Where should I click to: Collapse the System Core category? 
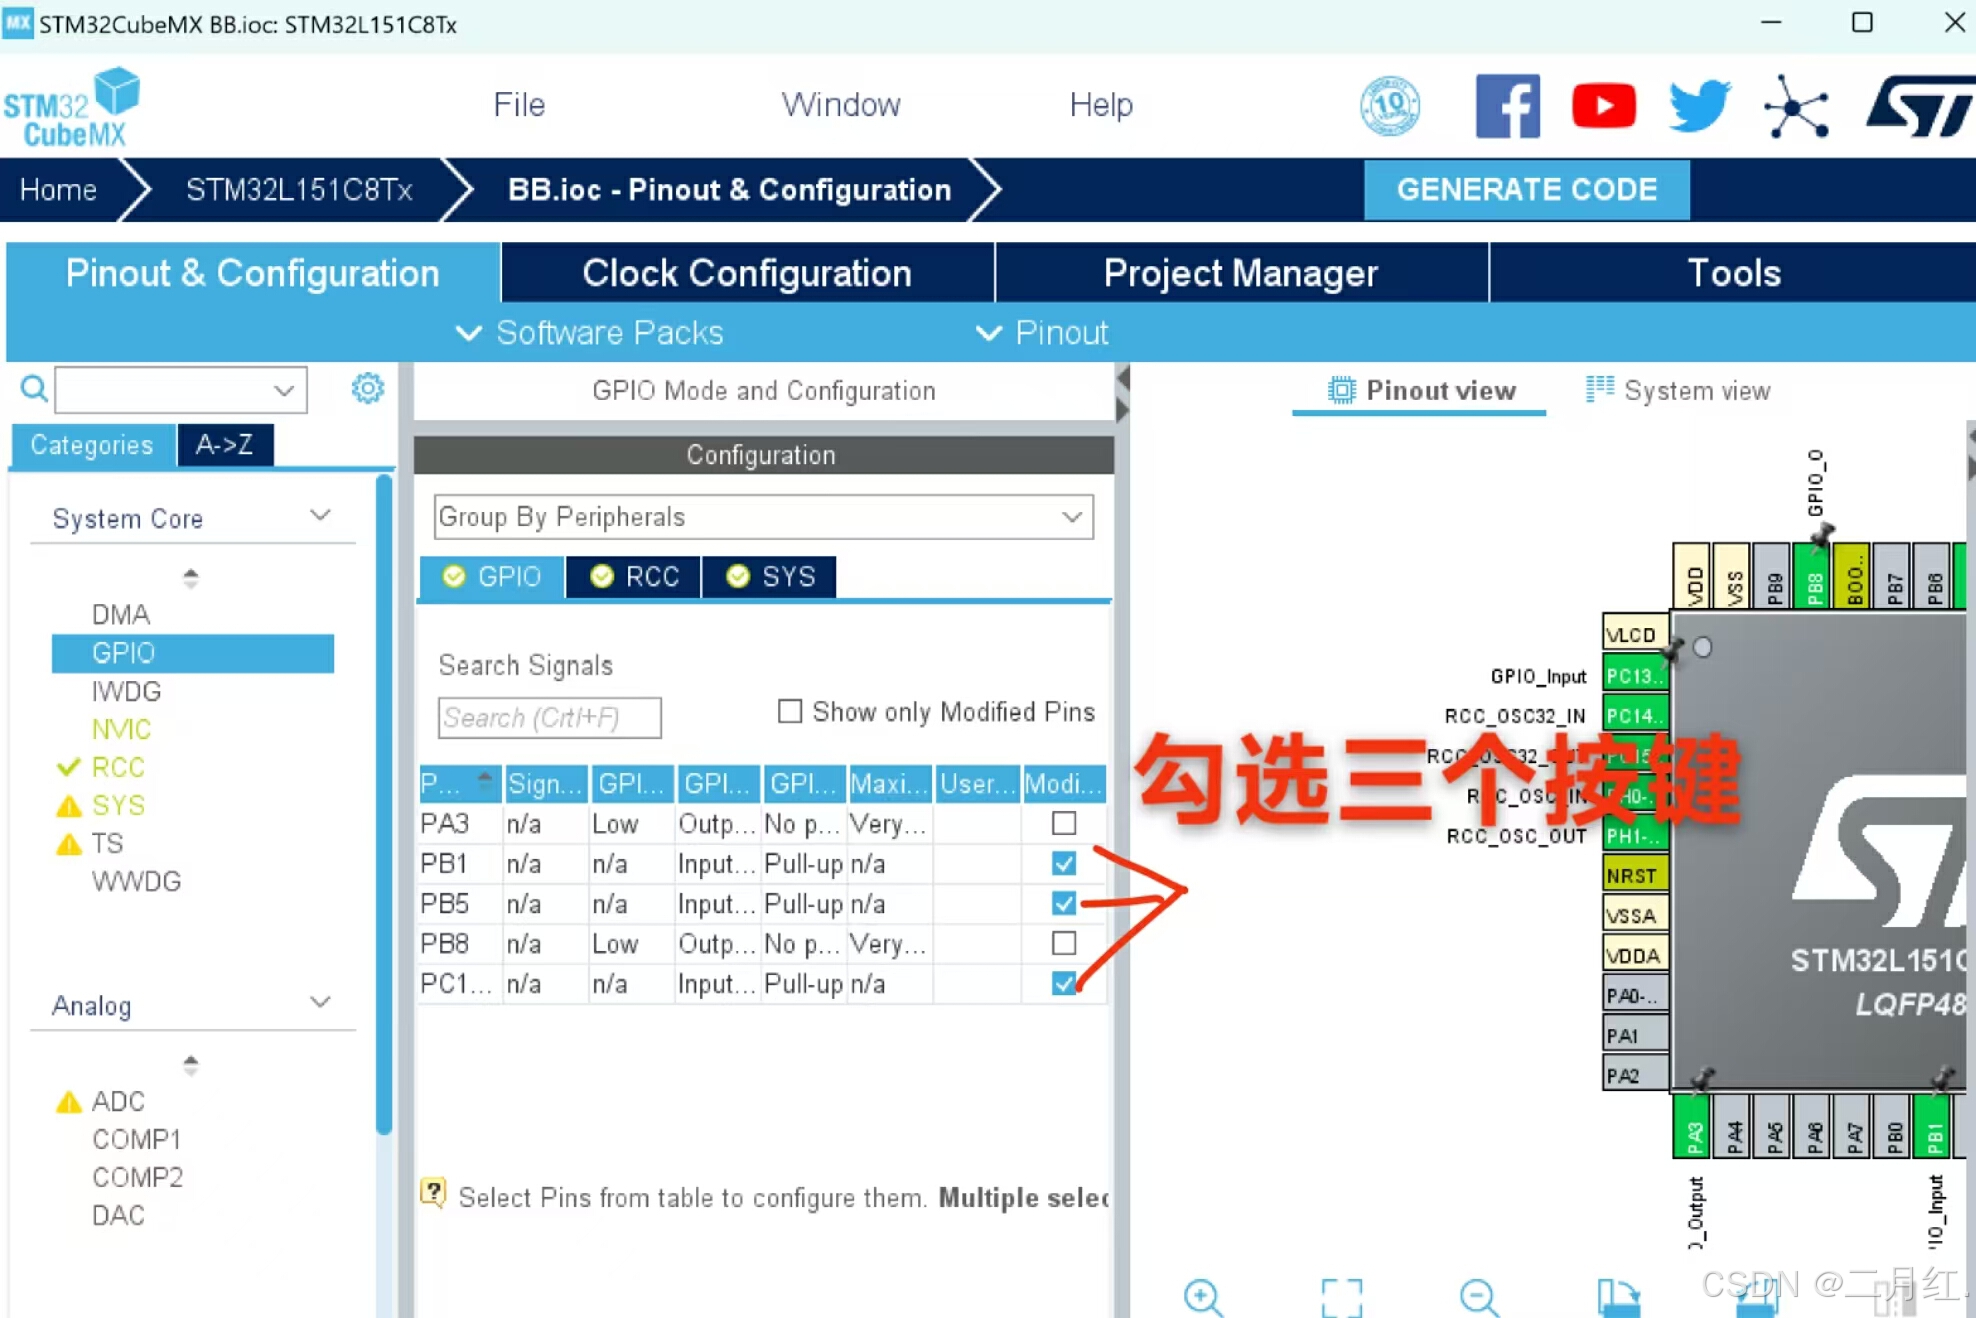pos(321,515)
